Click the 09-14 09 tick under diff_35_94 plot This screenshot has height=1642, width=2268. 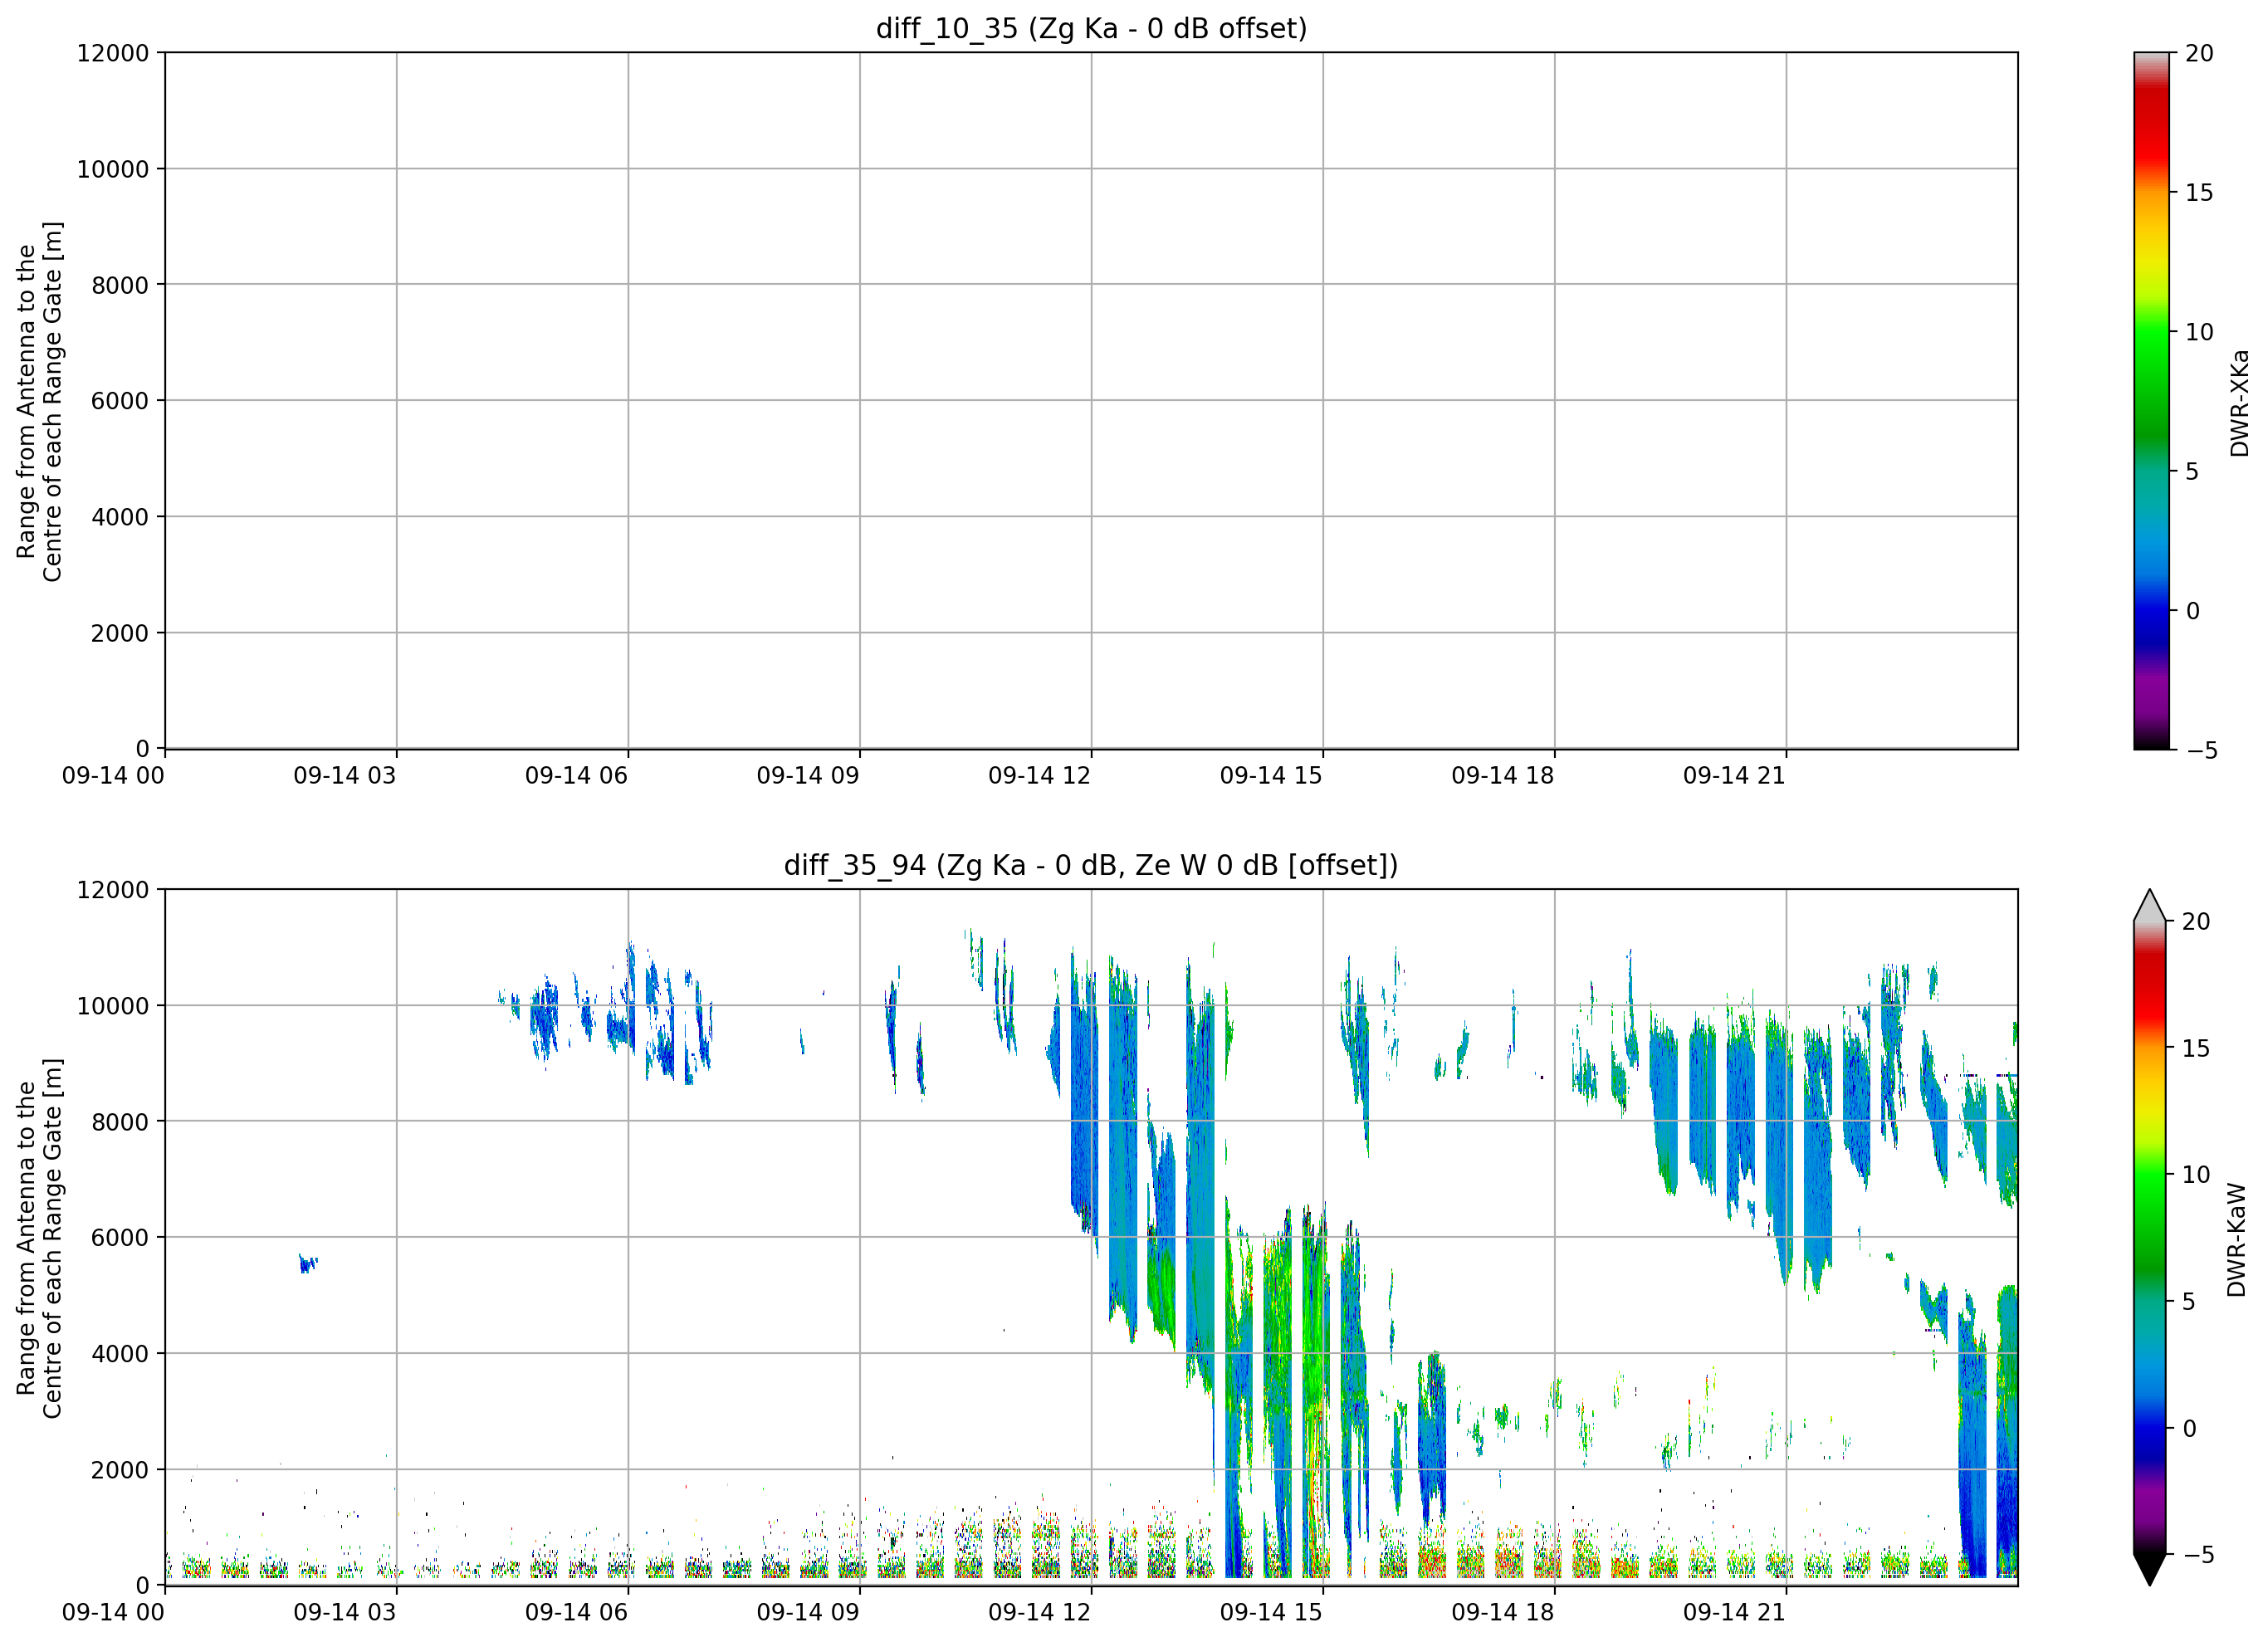[x=808, y=1613]
